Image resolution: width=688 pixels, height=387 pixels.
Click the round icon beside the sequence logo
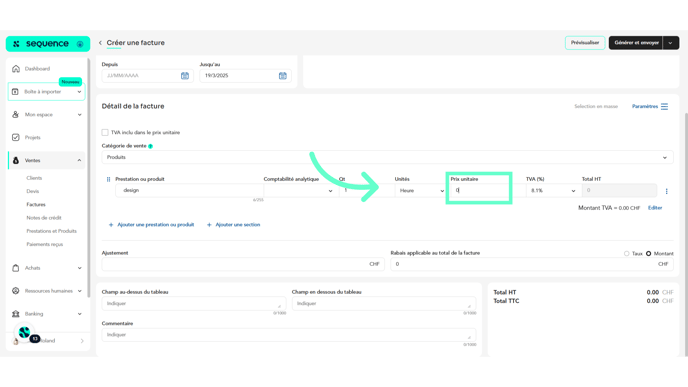click(80, 44)
